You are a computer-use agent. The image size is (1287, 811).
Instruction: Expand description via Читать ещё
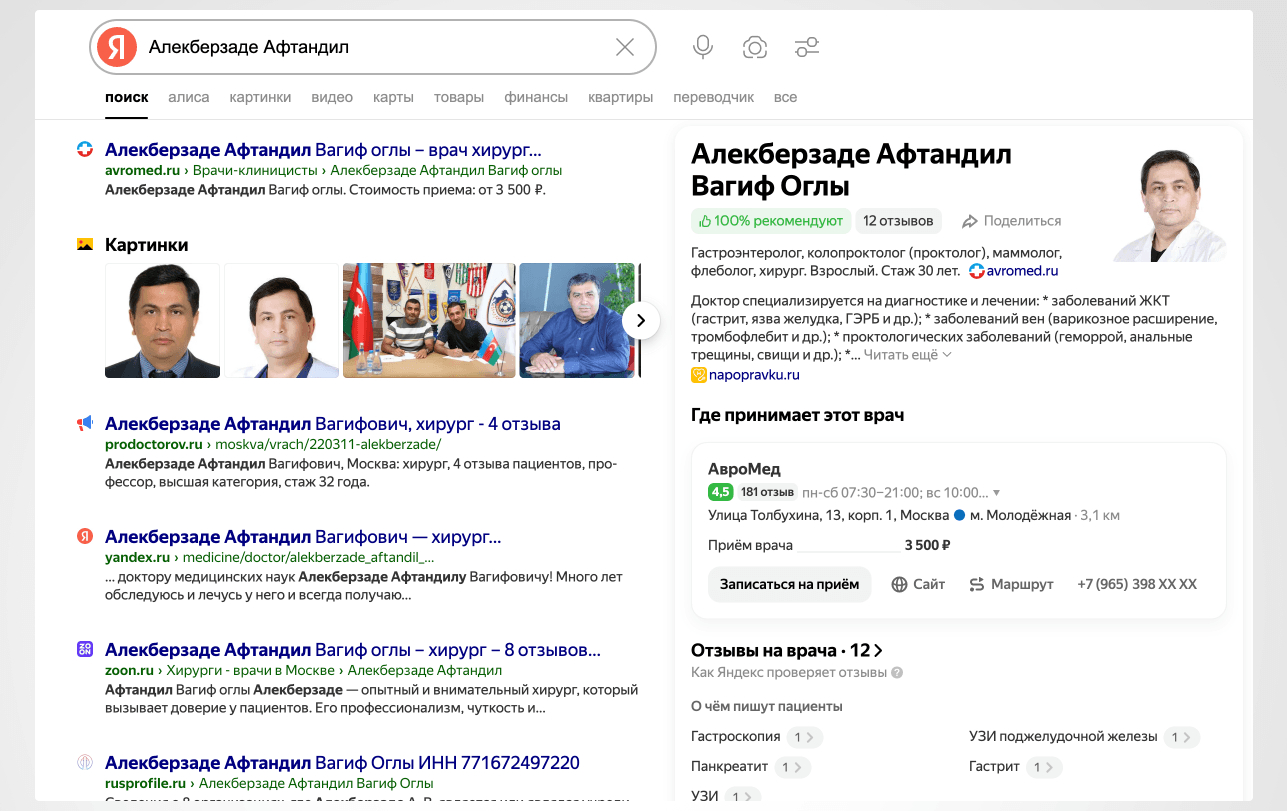pyautogui.click(x=907, y=354)
